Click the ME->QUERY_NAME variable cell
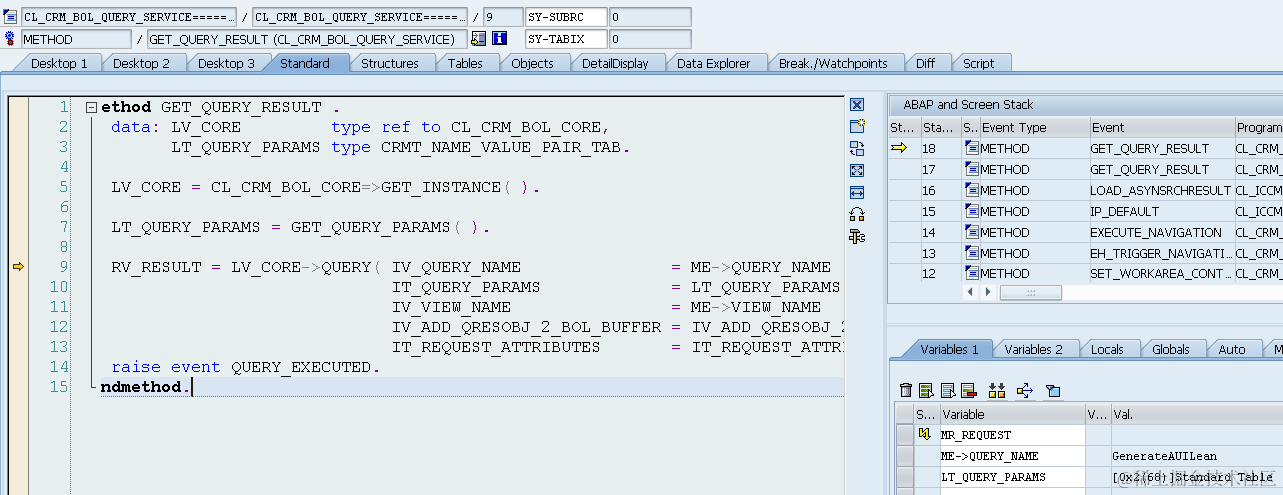Screen dimensions: 1283x495 pyautogui.click(x=1011, y=455)
